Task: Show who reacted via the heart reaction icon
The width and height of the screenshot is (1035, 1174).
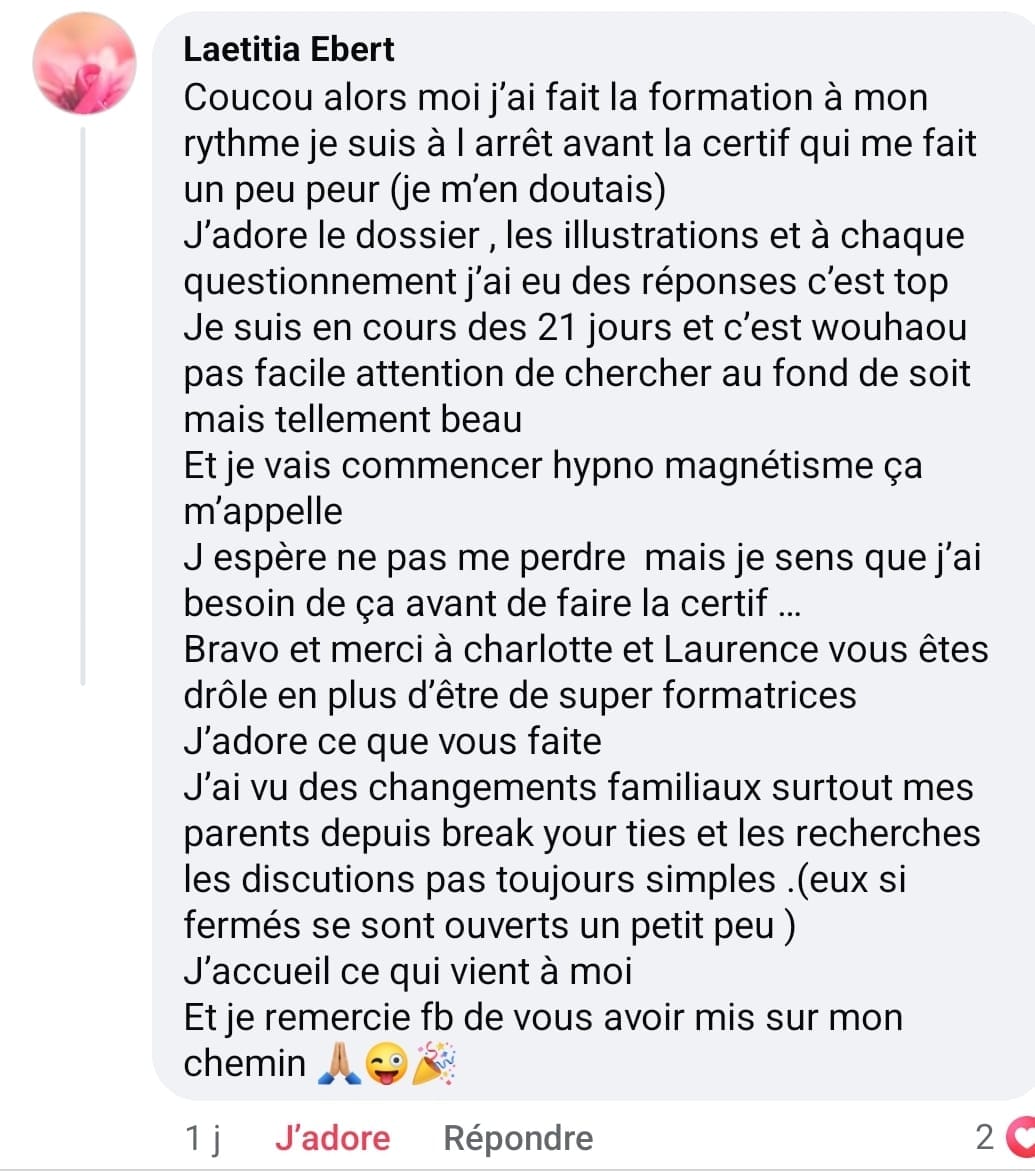Action: pos(1020,1137)
